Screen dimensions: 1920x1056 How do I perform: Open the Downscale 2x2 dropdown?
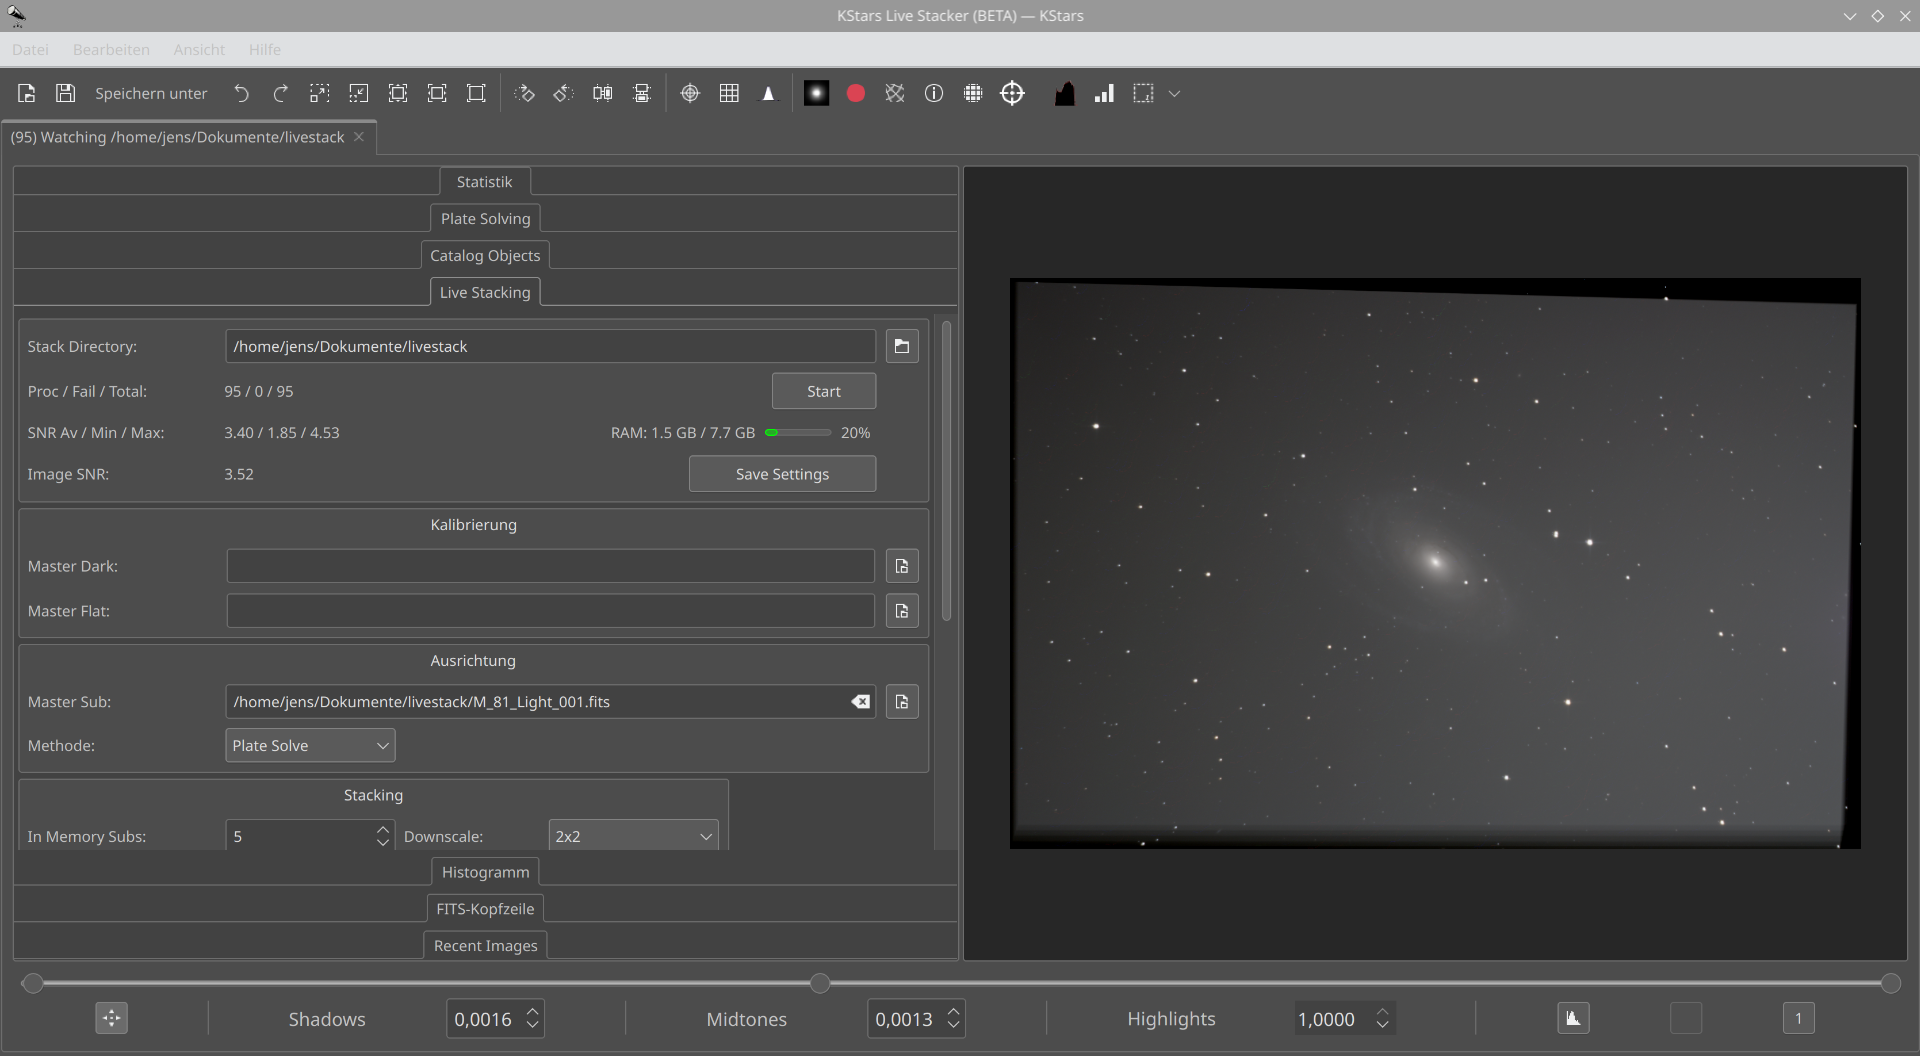point(633,836)
